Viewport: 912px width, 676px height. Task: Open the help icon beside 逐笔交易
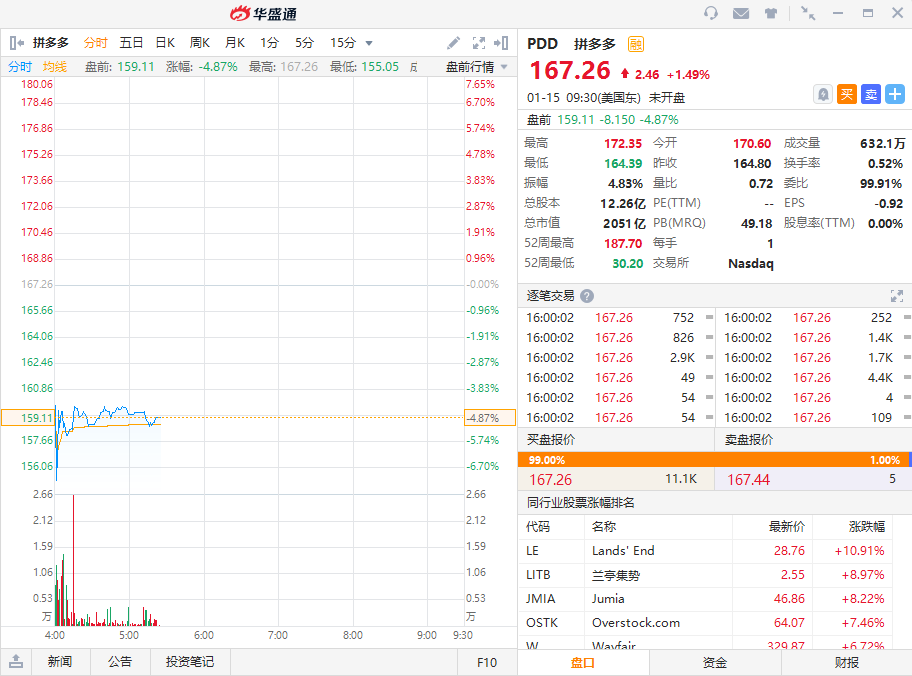[587, 296]
